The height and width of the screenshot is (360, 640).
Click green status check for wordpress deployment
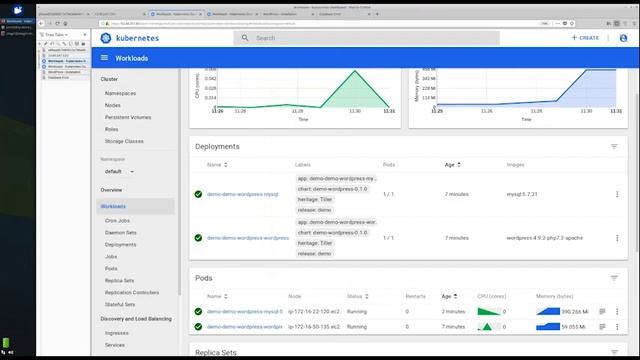[x=198, y=238]
